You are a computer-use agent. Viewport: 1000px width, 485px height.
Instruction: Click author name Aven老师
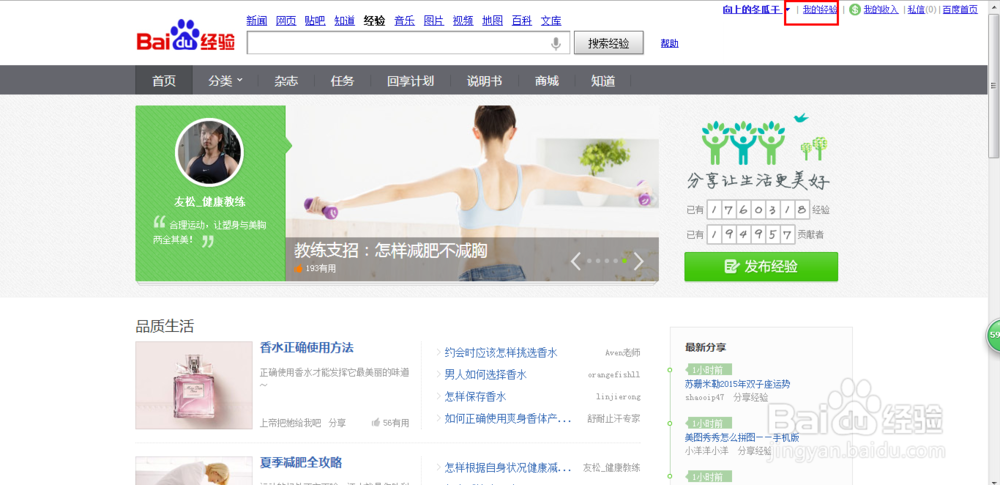coord(622,353)
